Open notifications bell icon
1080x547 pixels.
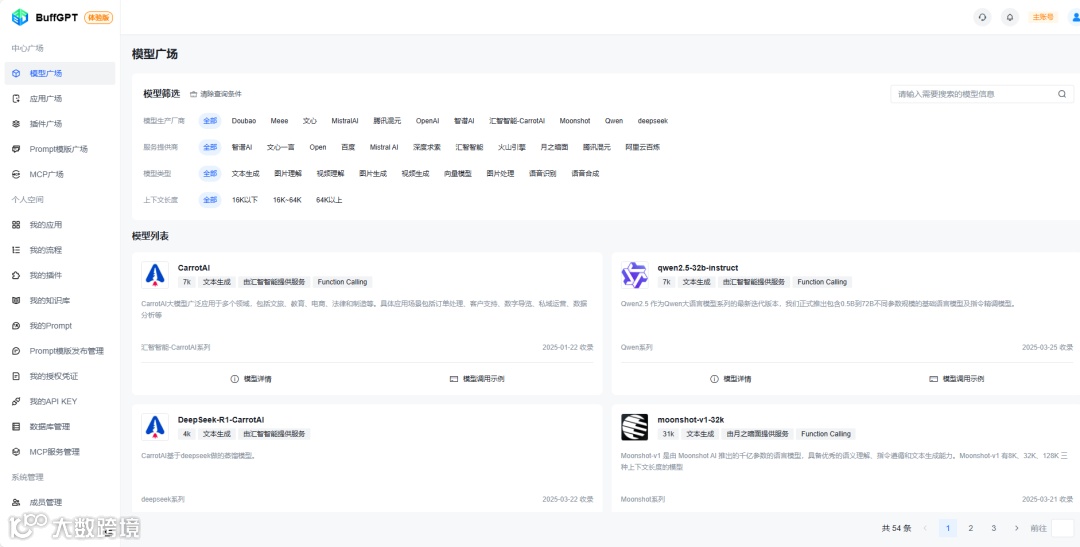(x=1010, y=17)
